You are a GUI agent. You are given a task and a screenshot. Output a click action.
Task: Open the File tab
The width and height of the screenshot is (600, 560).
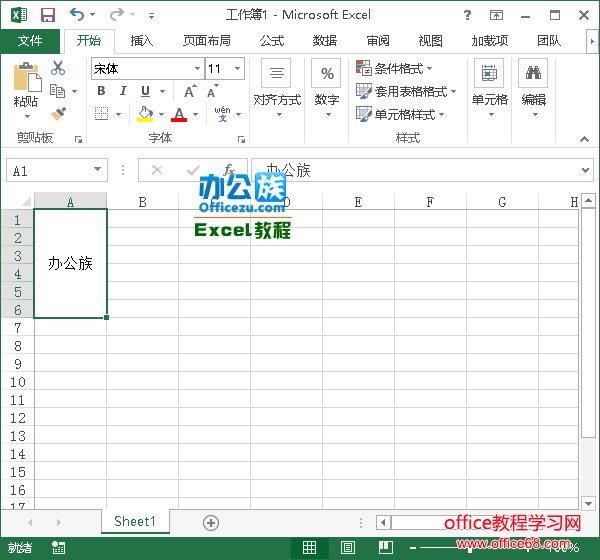[30, 41]
